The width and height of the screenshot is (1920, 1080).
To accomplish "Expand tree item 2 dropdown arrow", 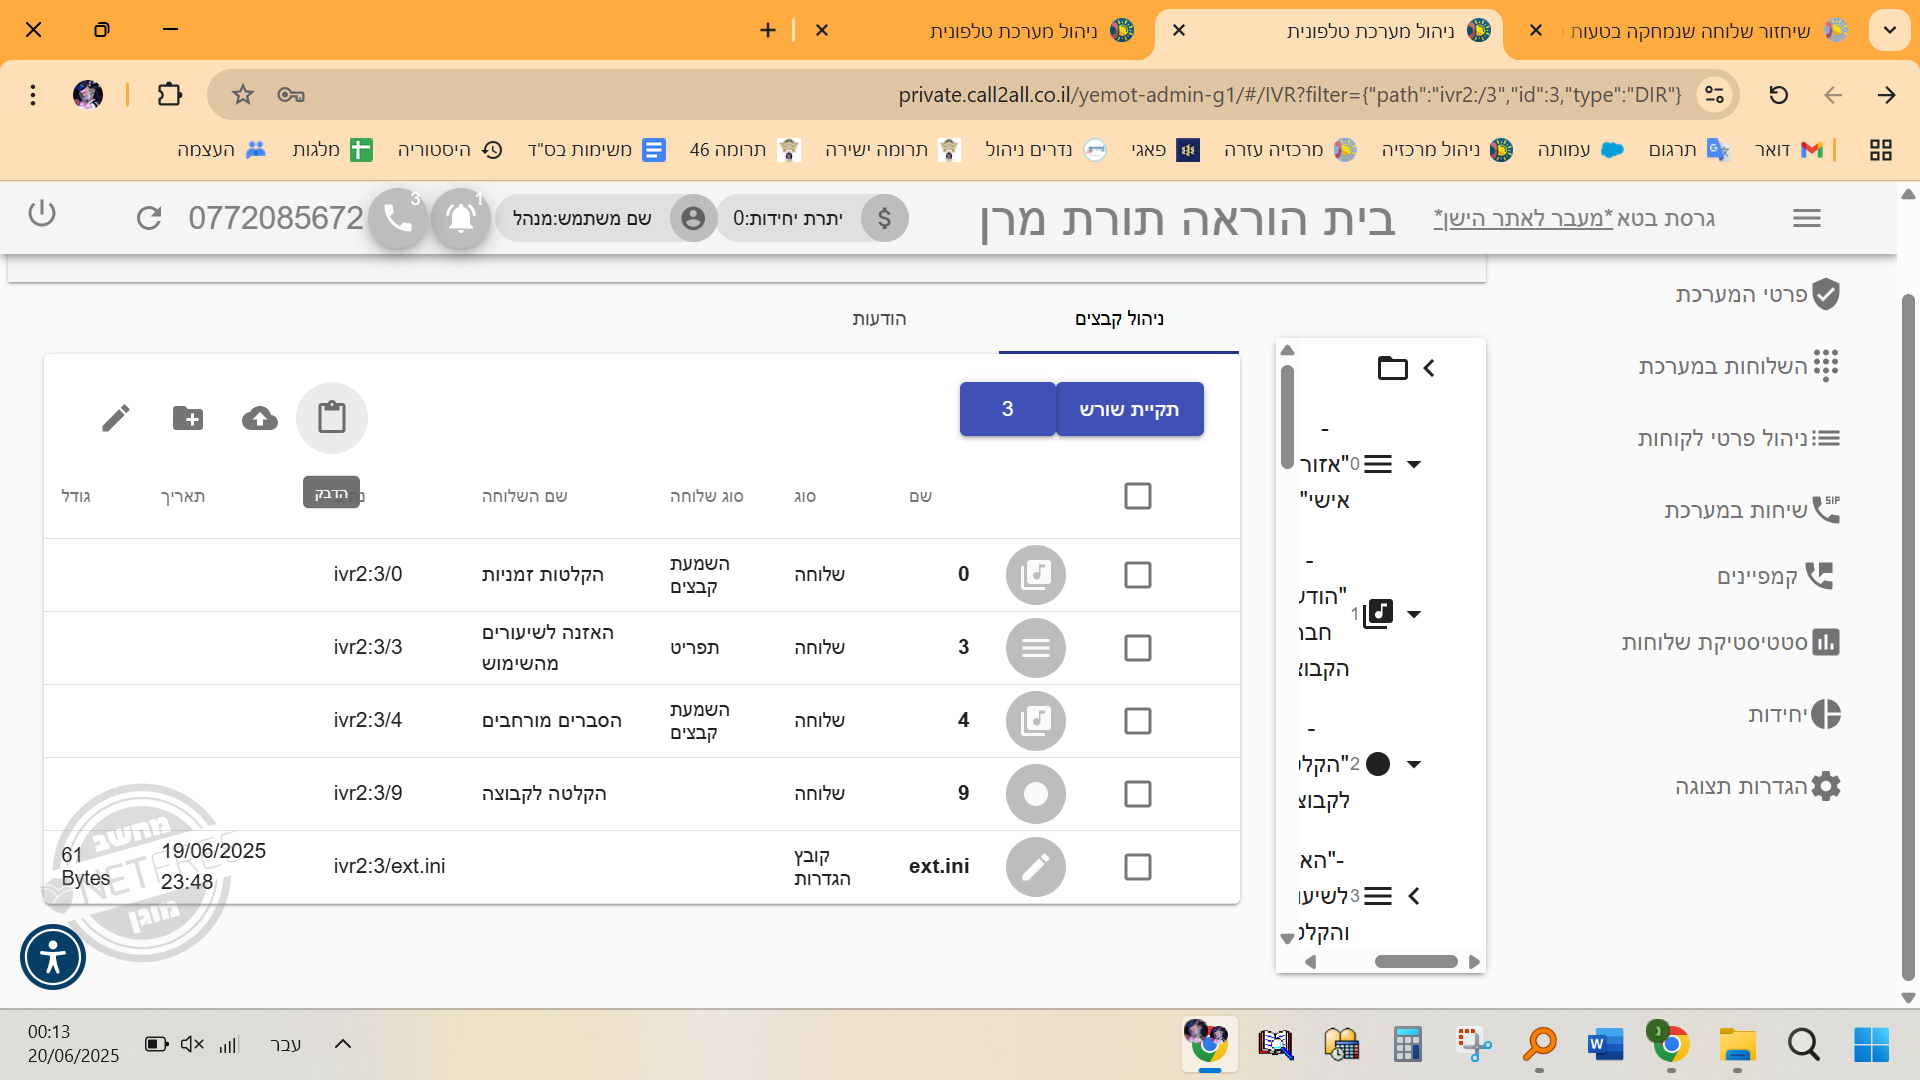I will pos(1414,764).
